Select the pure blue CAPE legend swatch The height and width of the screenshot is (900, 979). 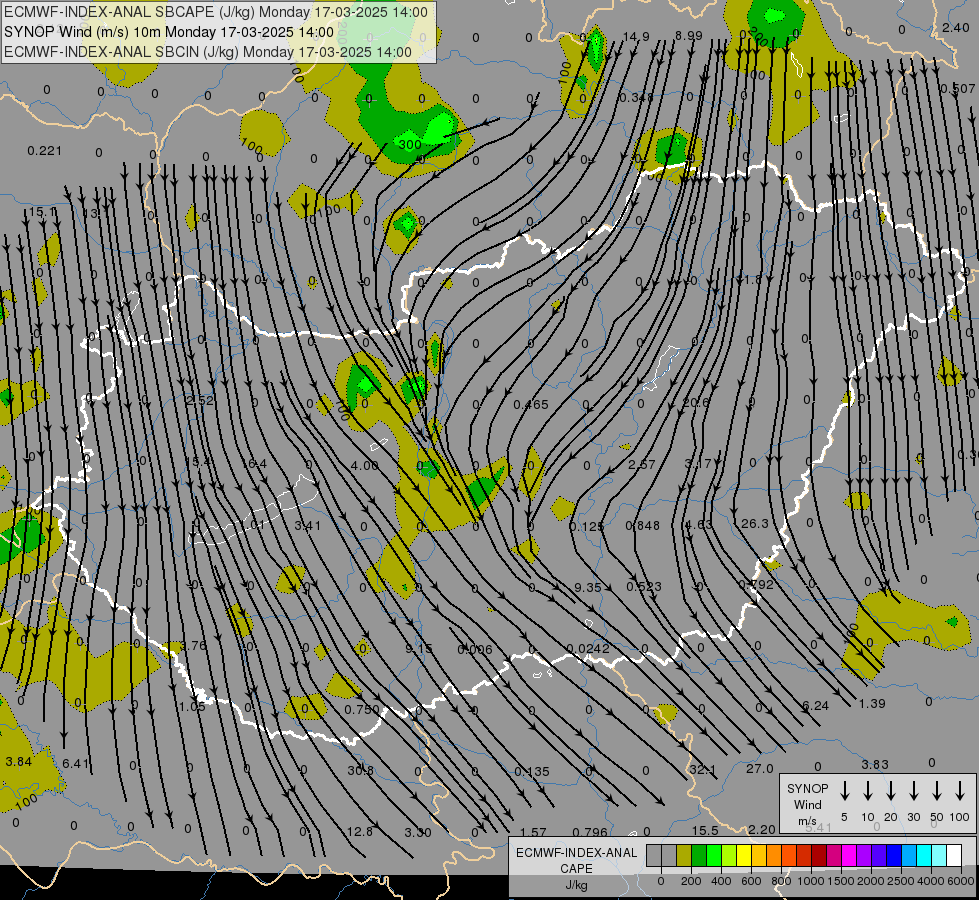[x=893, y=856]
